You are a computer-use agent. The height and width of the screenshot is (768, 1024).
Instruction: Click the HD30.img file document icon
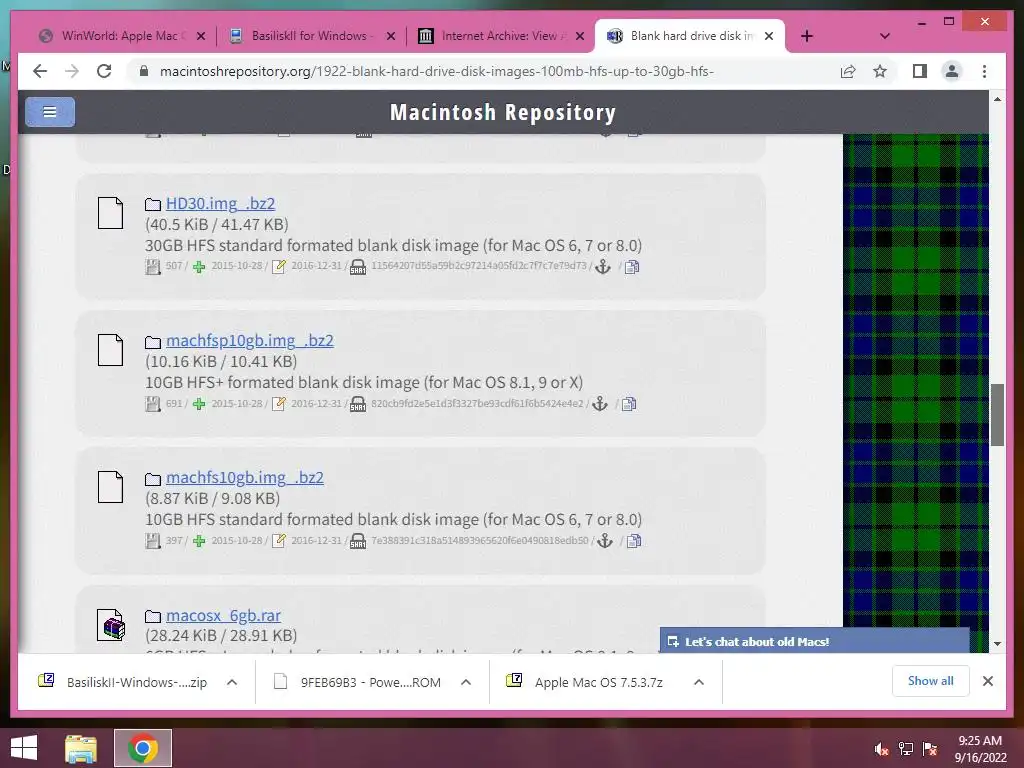pos(110,213)
